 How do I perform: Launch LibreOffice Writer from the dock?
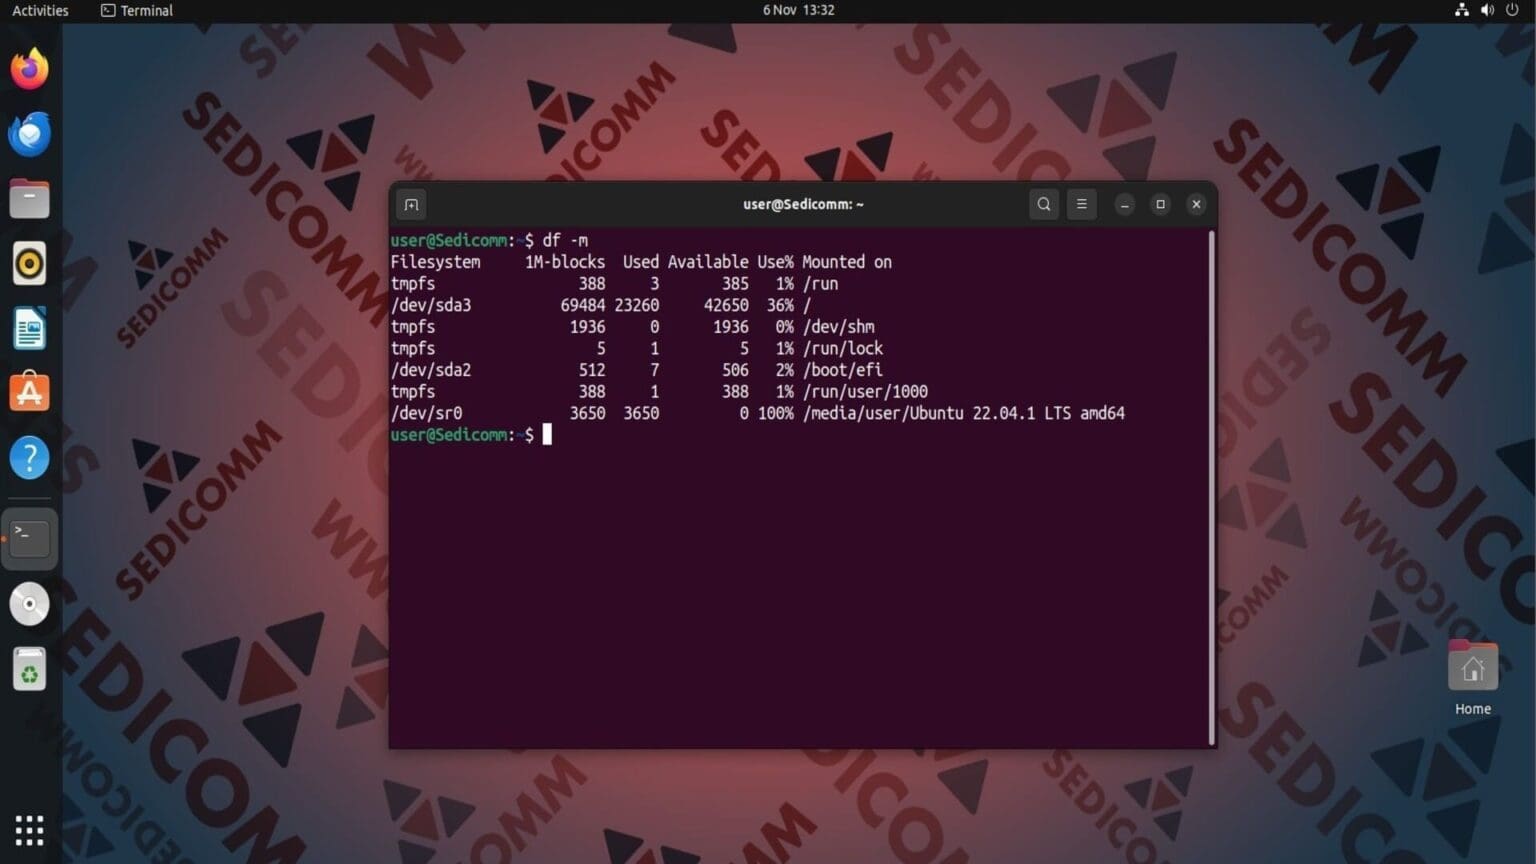tap(30, 328)
